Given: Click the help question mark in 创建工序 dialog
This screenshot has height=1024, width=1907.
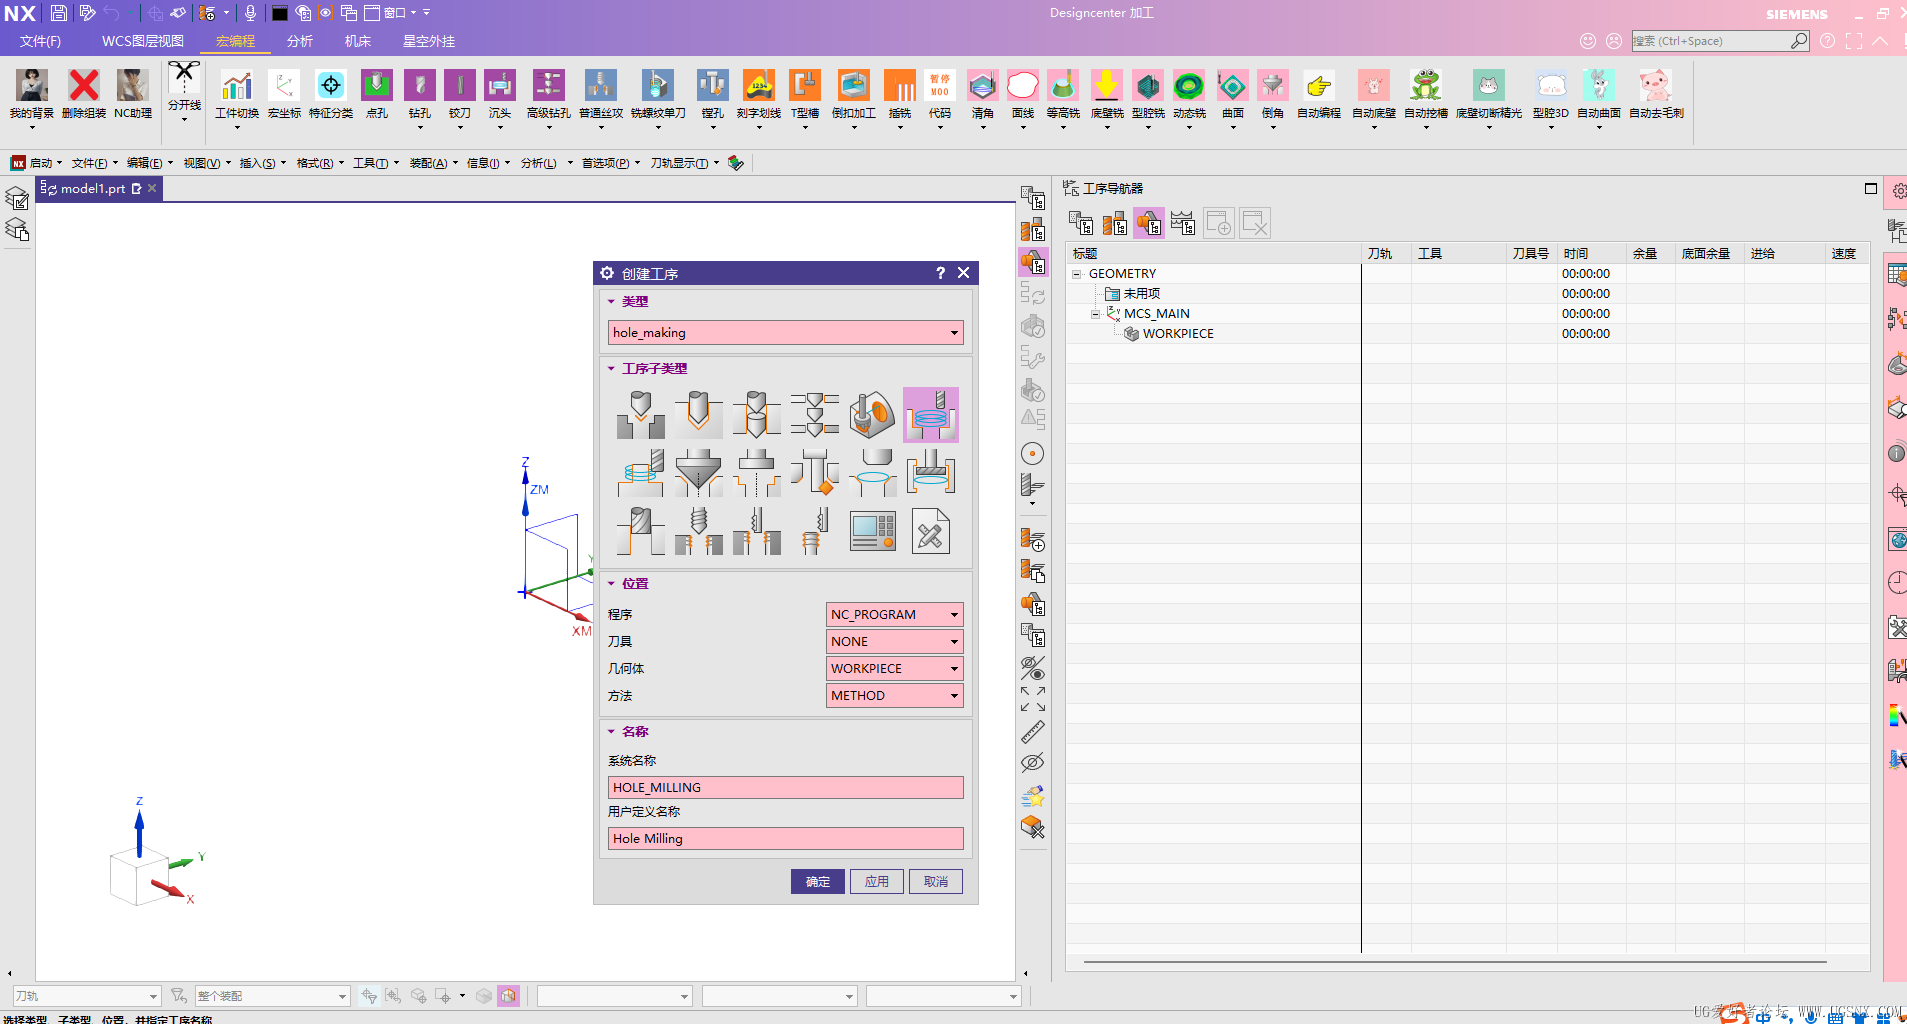Looking at the screenshot, I should 940,273.
